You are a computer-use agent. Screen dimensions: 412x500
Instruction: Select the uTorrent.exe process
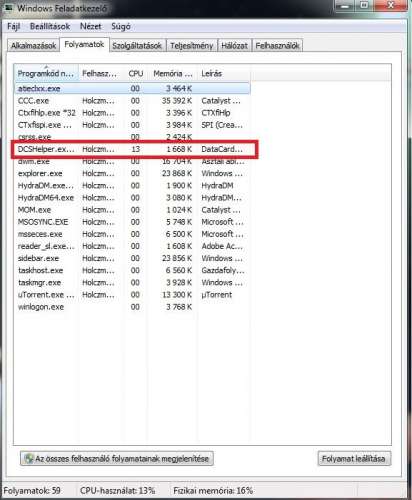point(132,295)
